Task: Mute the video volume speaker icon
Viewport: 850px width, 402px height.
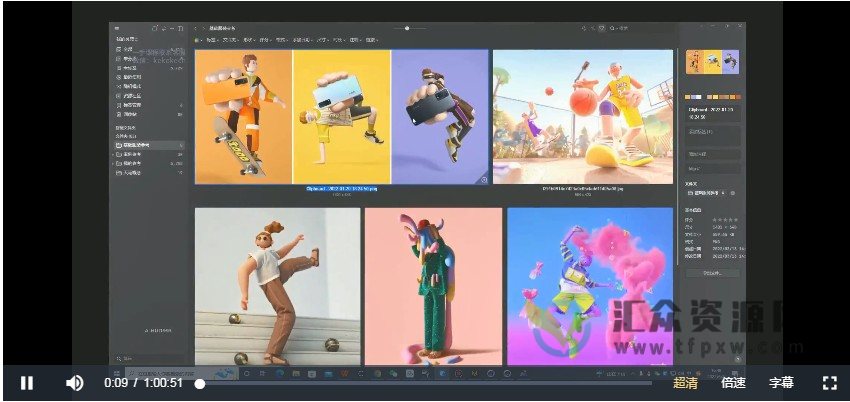Action: (x=74, y=383)
